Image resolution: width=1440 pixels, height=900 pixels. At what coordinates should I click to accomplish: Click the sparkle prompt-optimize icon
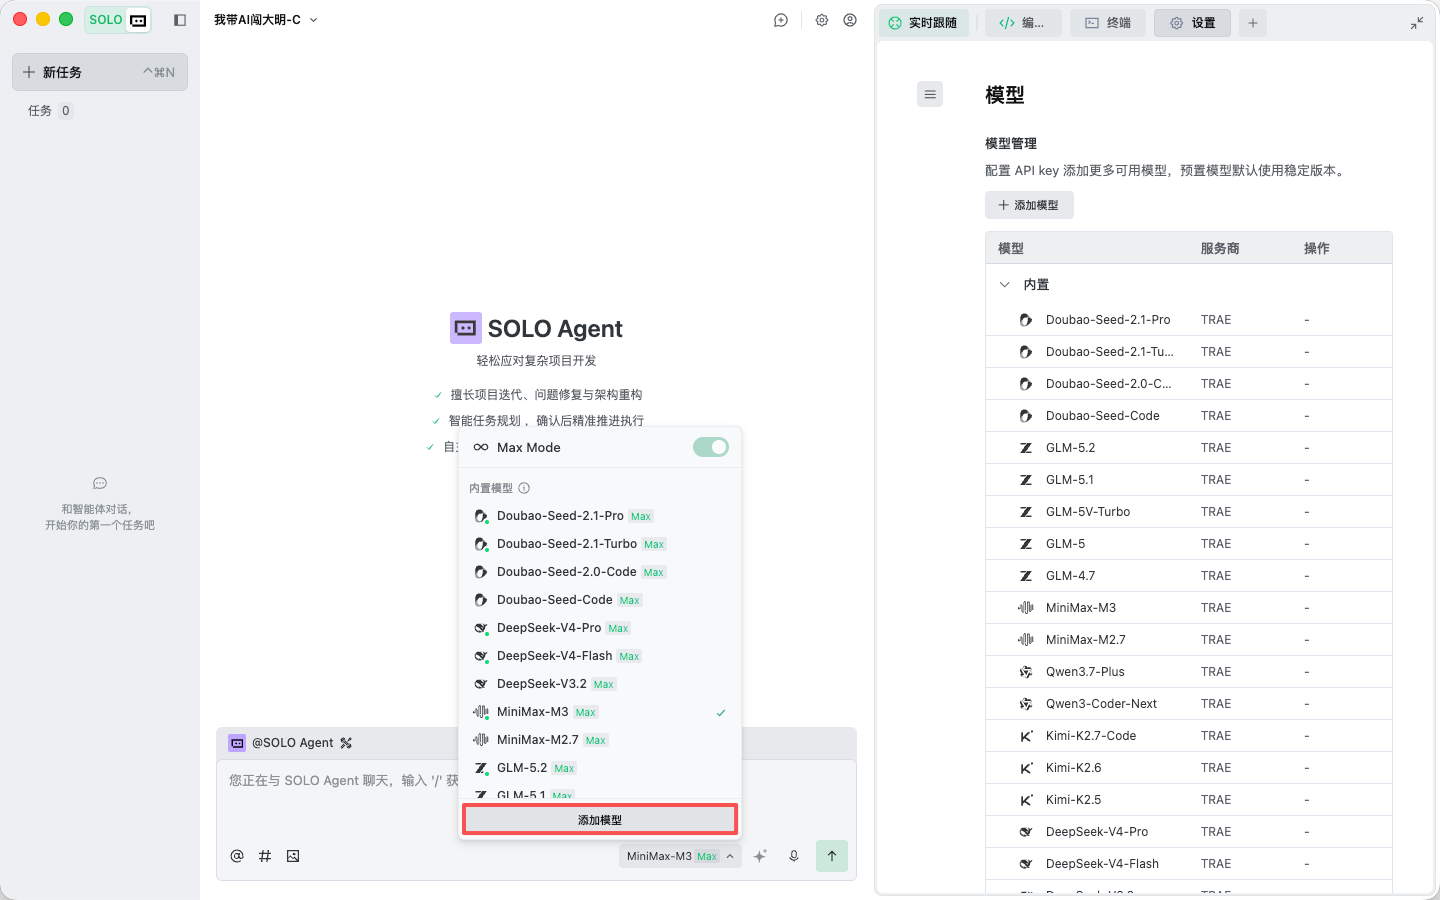(x=760, y=856)
